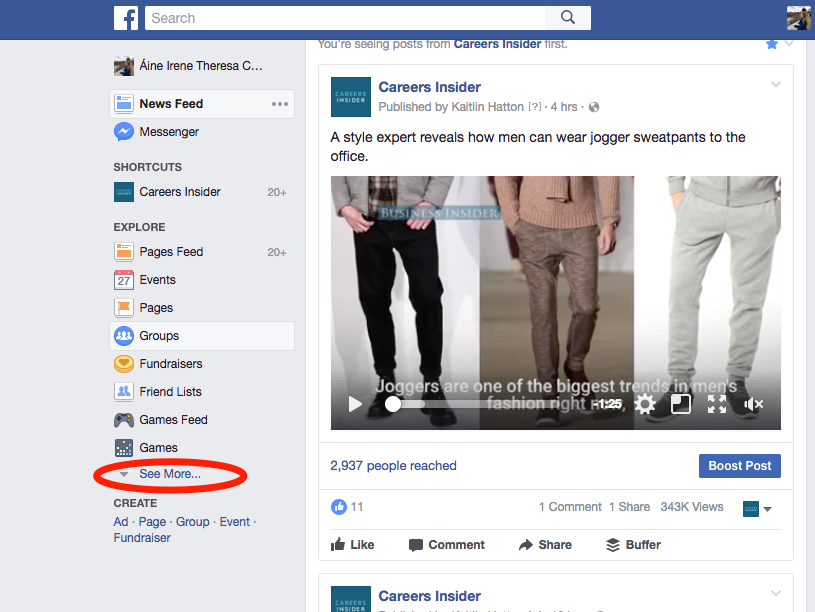Click the 2,937 people reached link

coord(393,465)
